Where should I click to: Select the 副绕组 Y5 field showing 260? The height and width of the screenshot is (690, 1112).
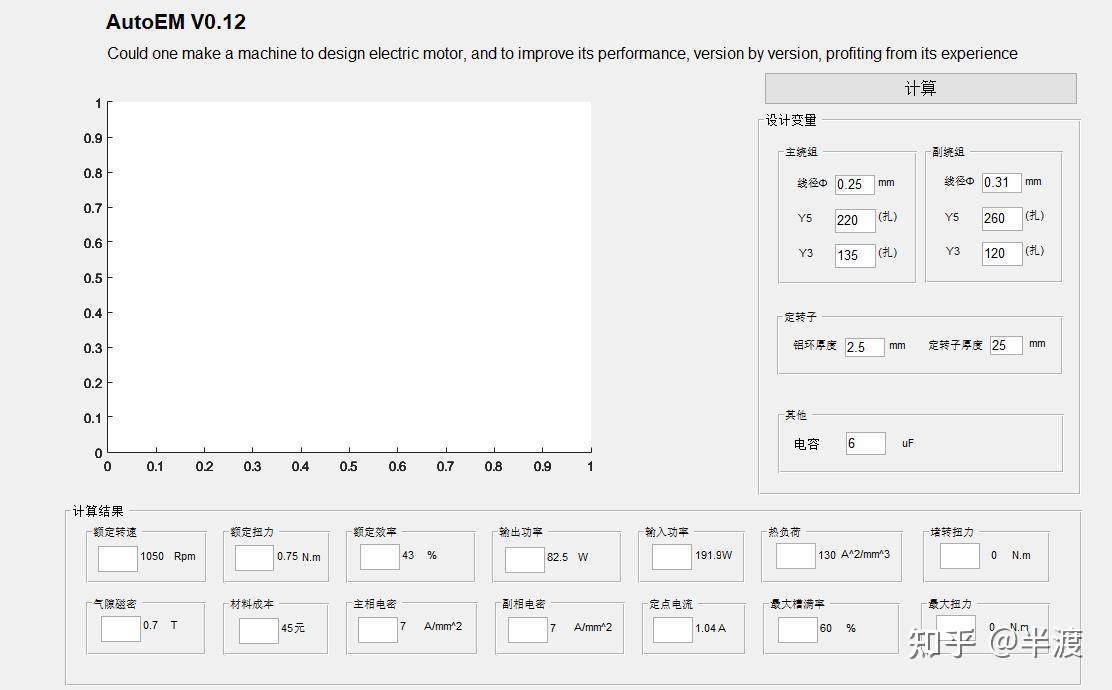pyautogui.click(x=1001, y=218)
